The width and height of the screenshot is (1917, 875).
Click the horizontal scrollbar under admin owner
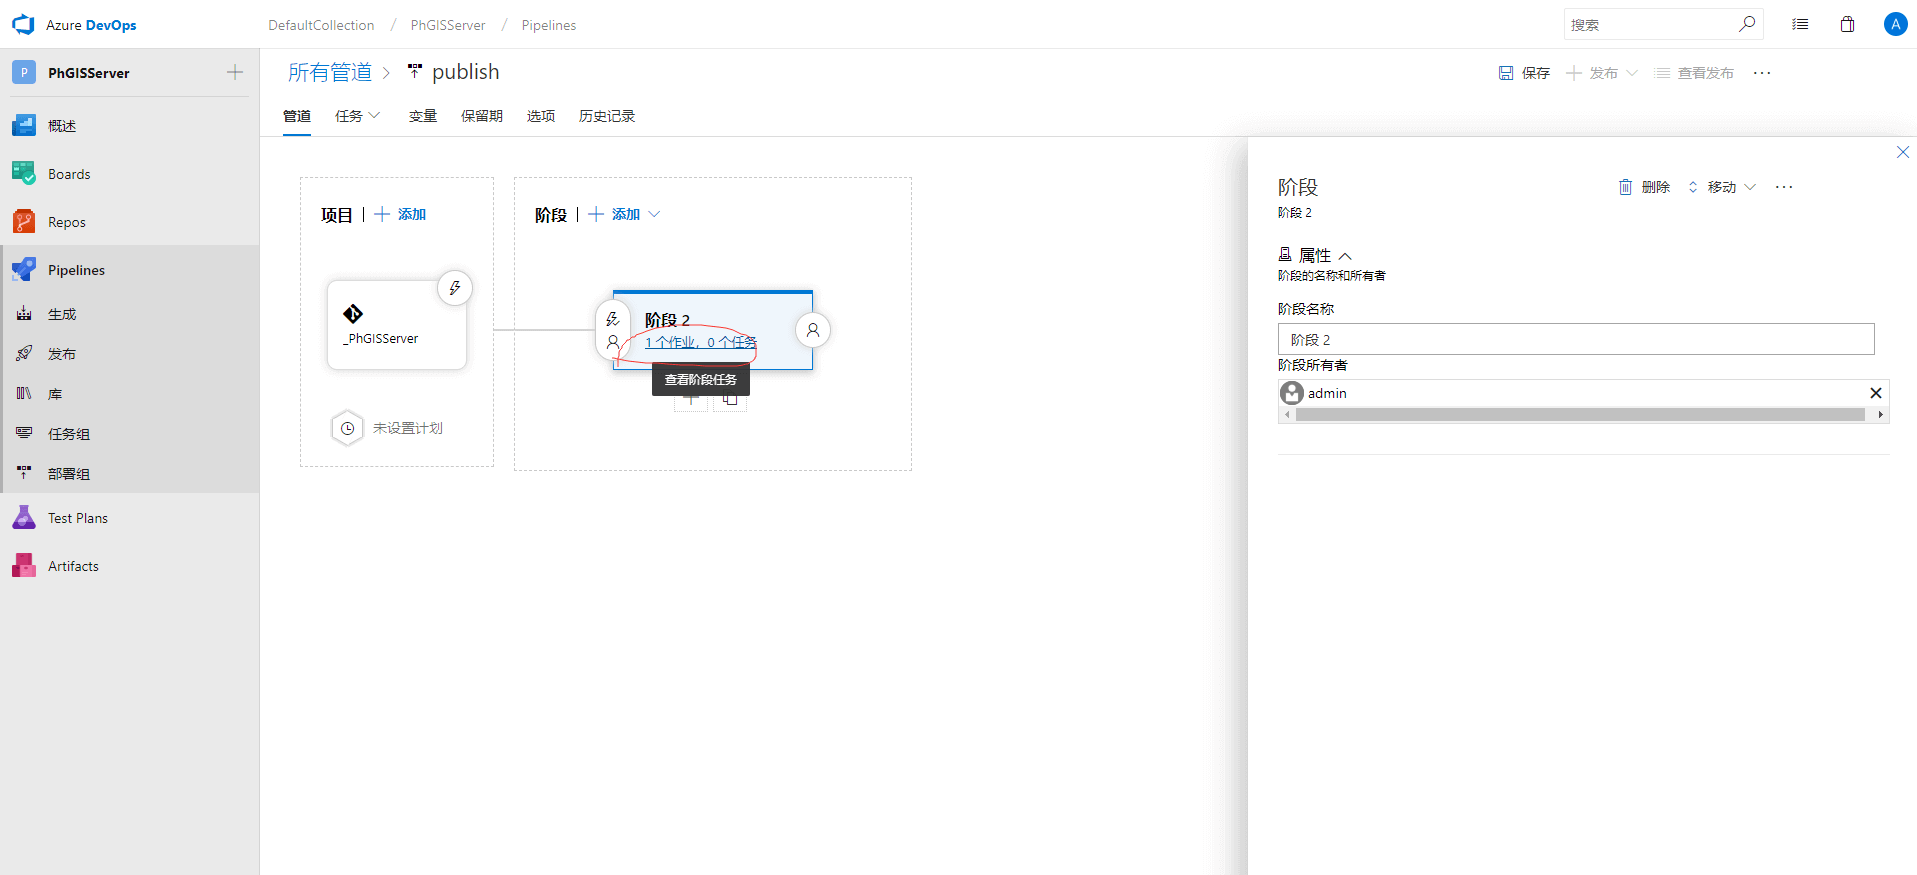point(1580,415)
